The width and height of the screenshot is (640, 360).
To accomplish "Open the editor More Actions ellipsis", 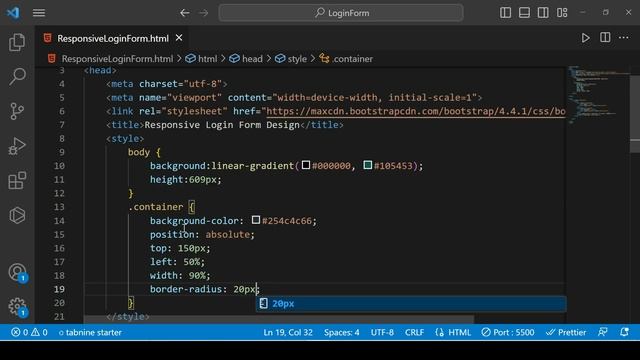I will click(x=624, y=38).
